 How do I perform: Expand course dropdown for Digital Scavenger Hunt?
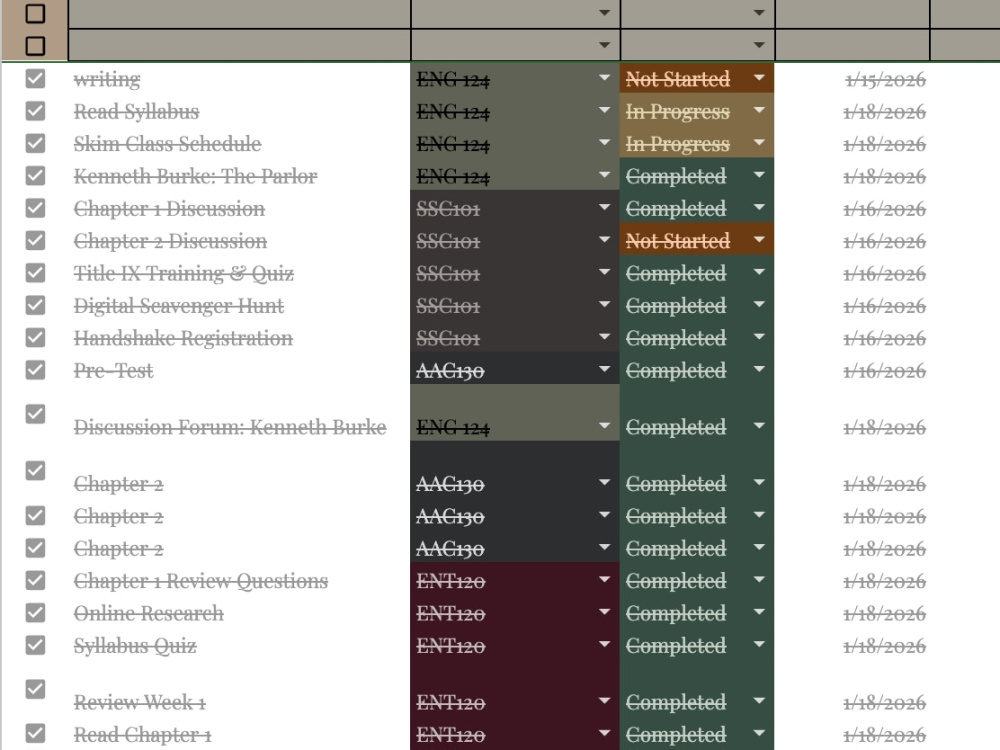point(604,304)
